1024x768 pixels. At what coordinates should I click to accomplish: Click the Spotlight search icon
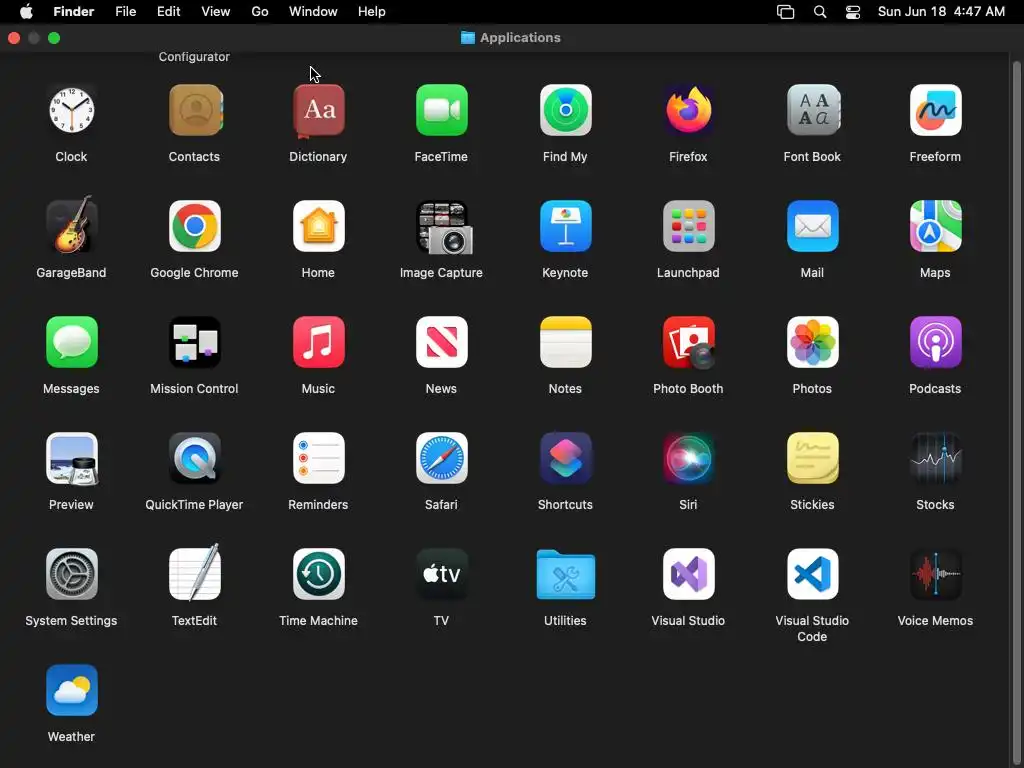coord(820,12)
